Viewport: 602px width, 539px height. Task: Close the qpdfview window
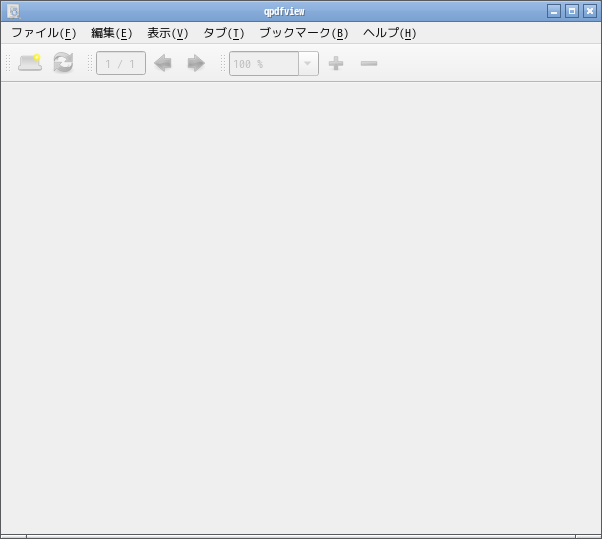590,11
